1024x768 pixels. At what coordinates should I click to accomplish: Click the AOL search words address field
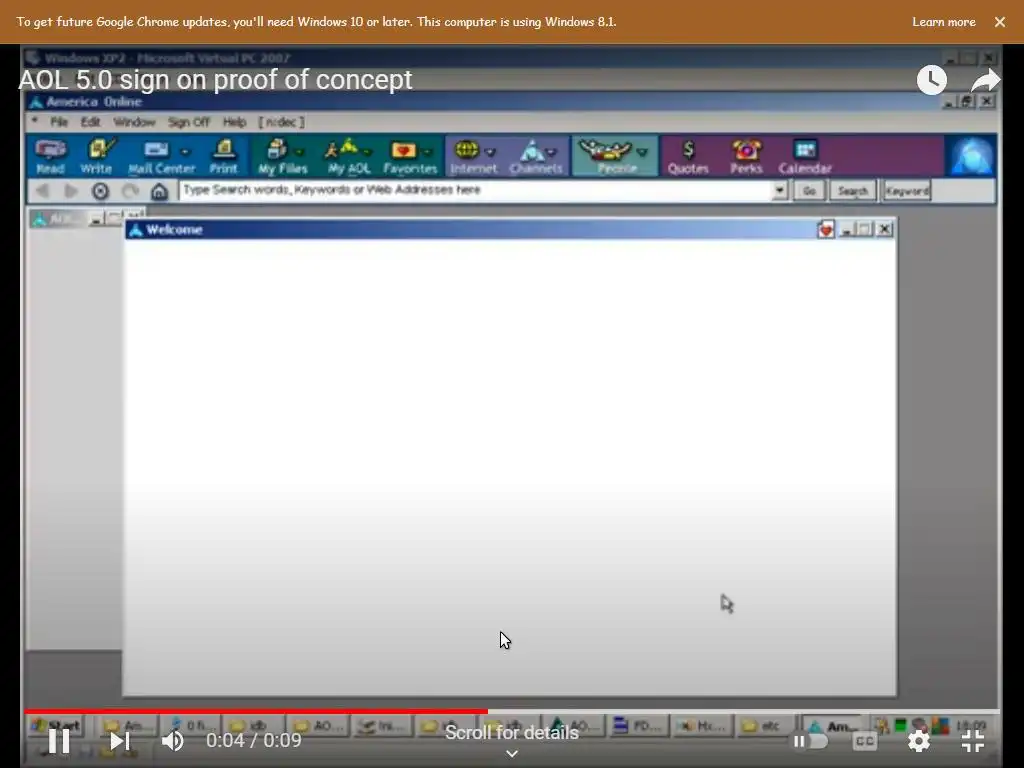[475, 190]
